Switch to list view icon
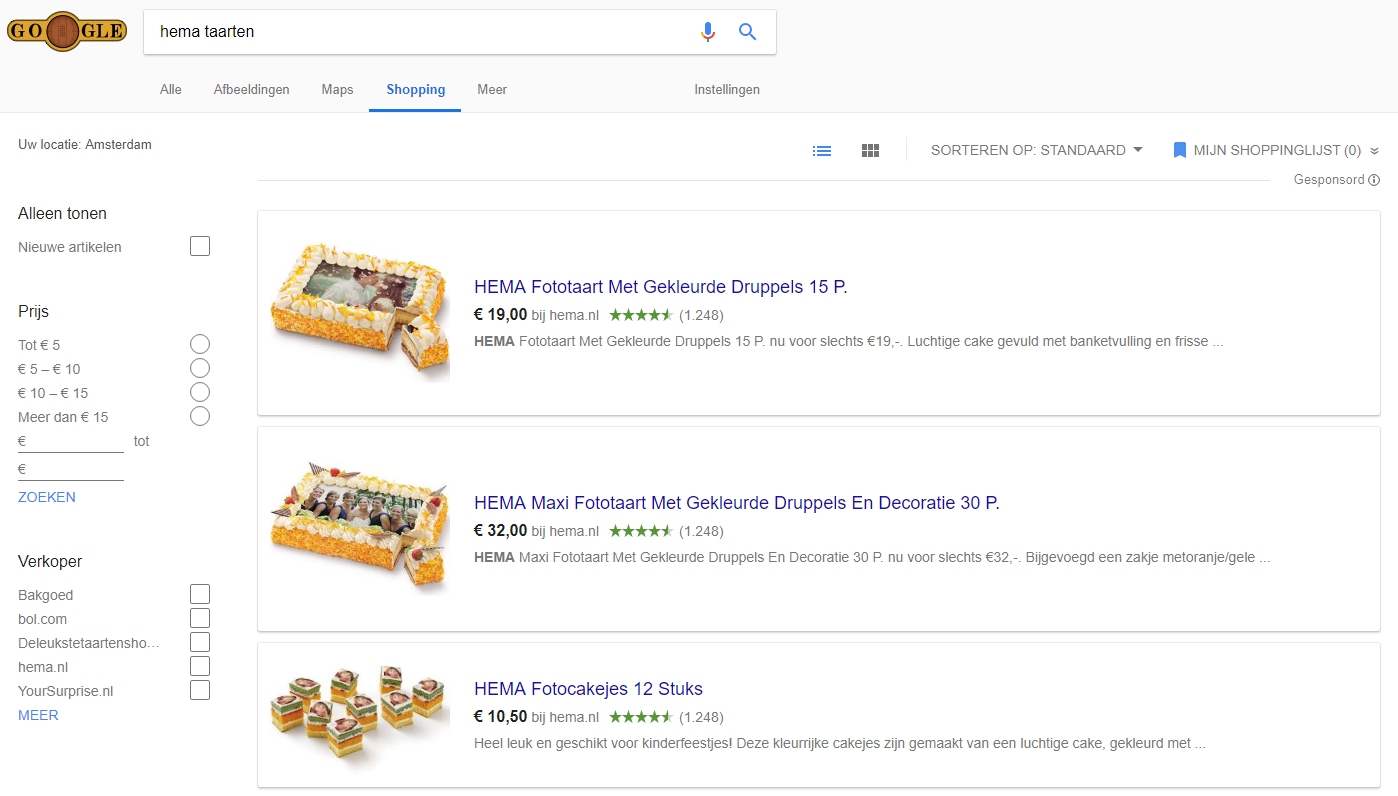Viewport: 1398px width, 796px height. click(x=822, y=151)
